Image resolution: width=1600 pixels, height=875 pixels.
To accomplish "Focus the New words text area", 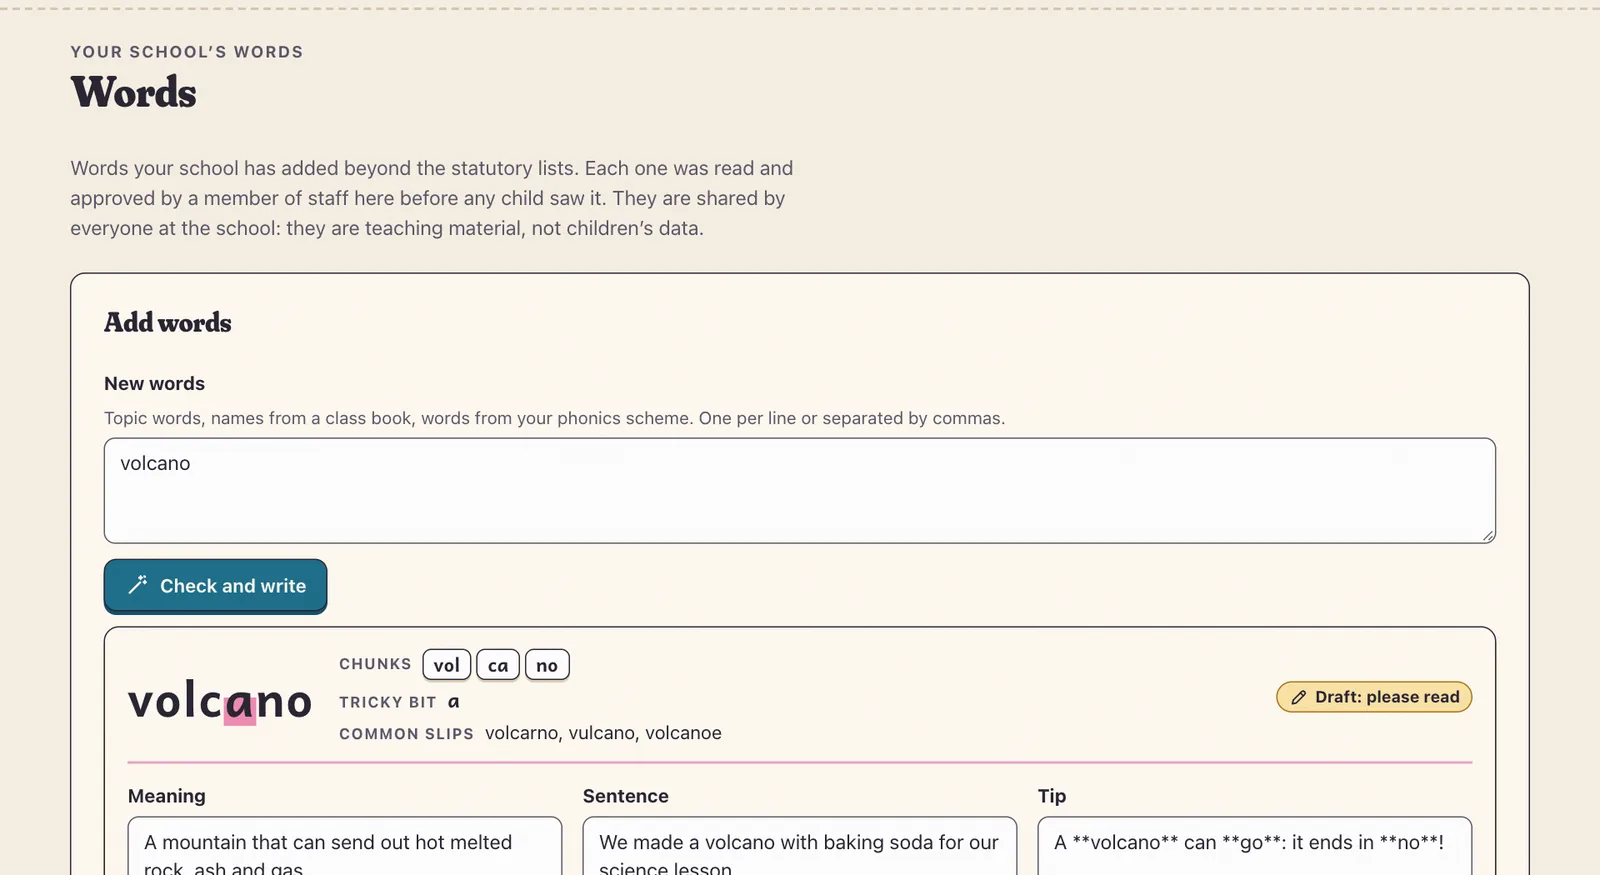I will (x=800, y=491).
